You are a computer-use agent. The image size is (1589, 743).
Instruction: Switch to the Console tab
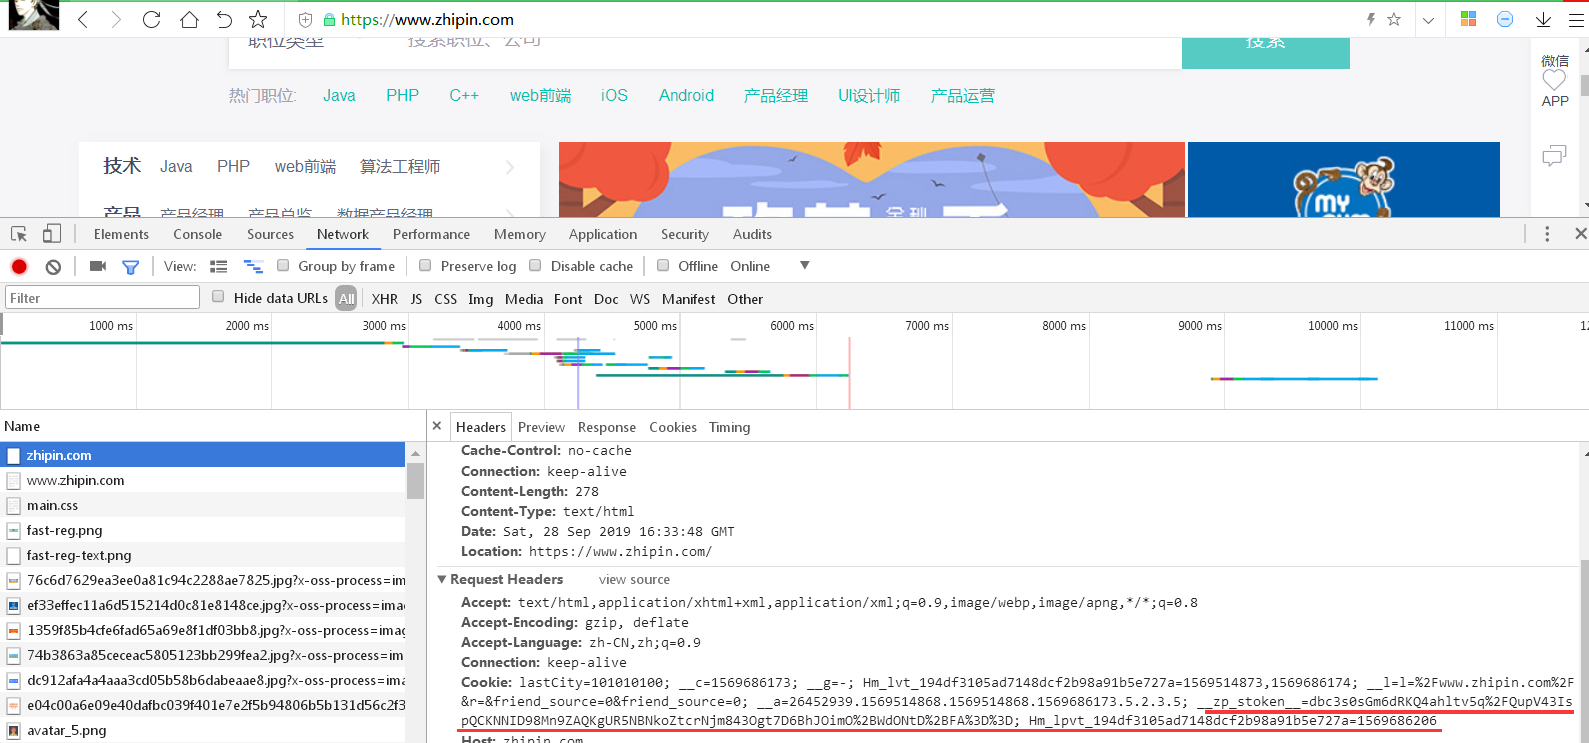coord(197,234)
